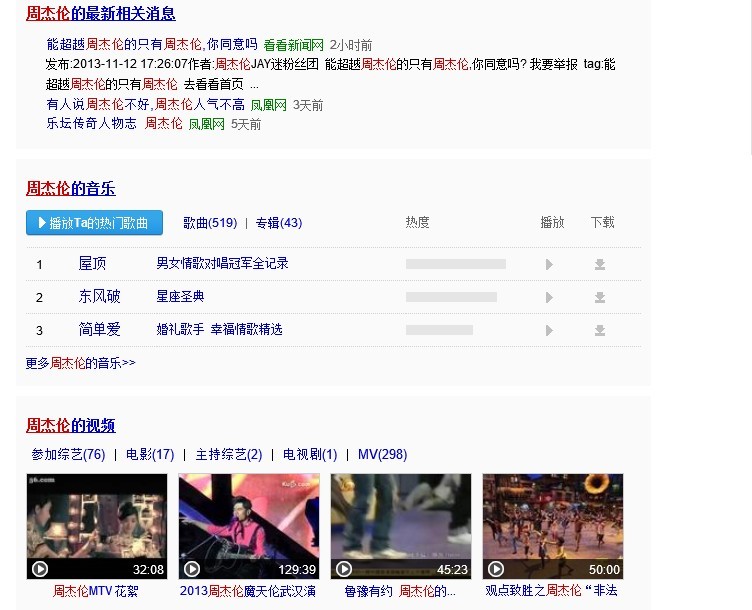Open the 电视剧(1) video category
752x610 pixels.
pyautogui.click(x=310, y=454)
